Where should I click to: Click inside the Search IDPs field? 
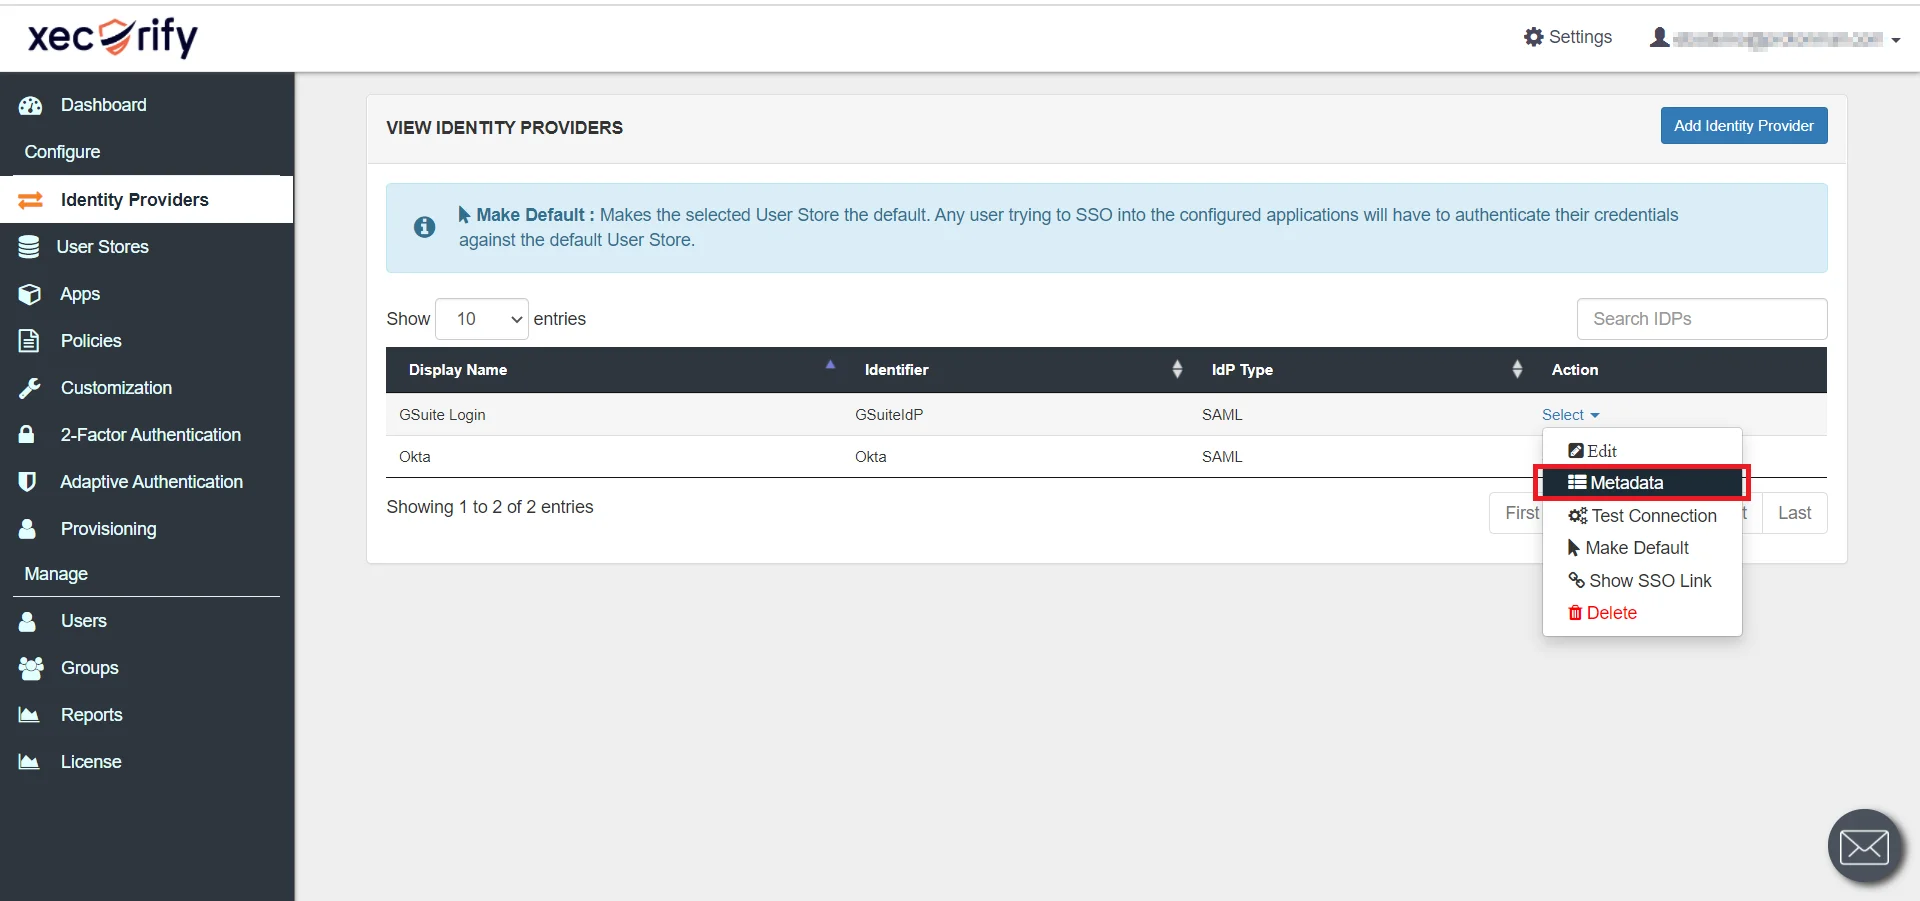(x=1700, y=318)
